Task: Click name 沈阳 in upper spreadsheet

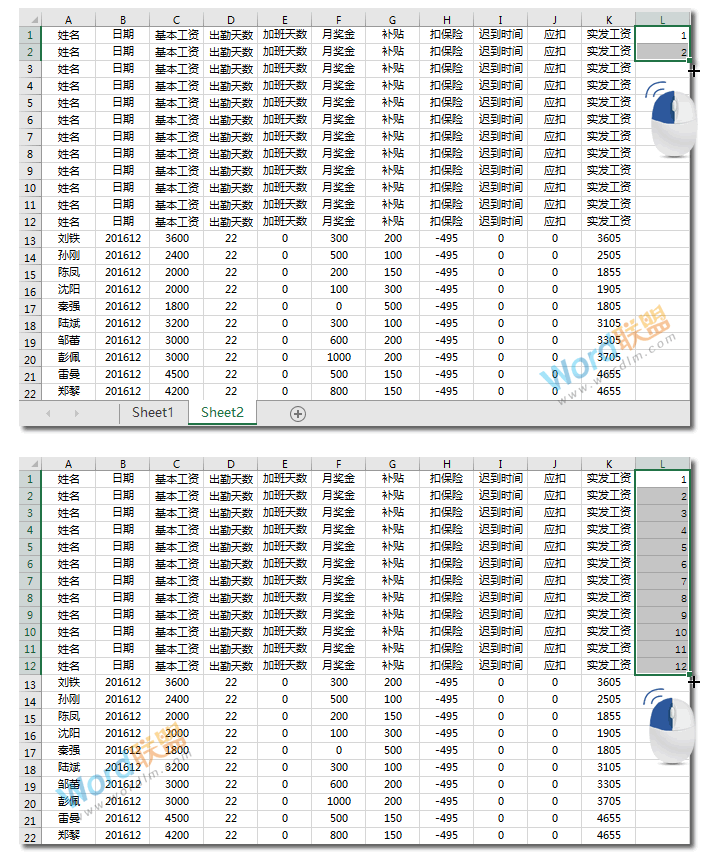Action: [x=69, y=289]
